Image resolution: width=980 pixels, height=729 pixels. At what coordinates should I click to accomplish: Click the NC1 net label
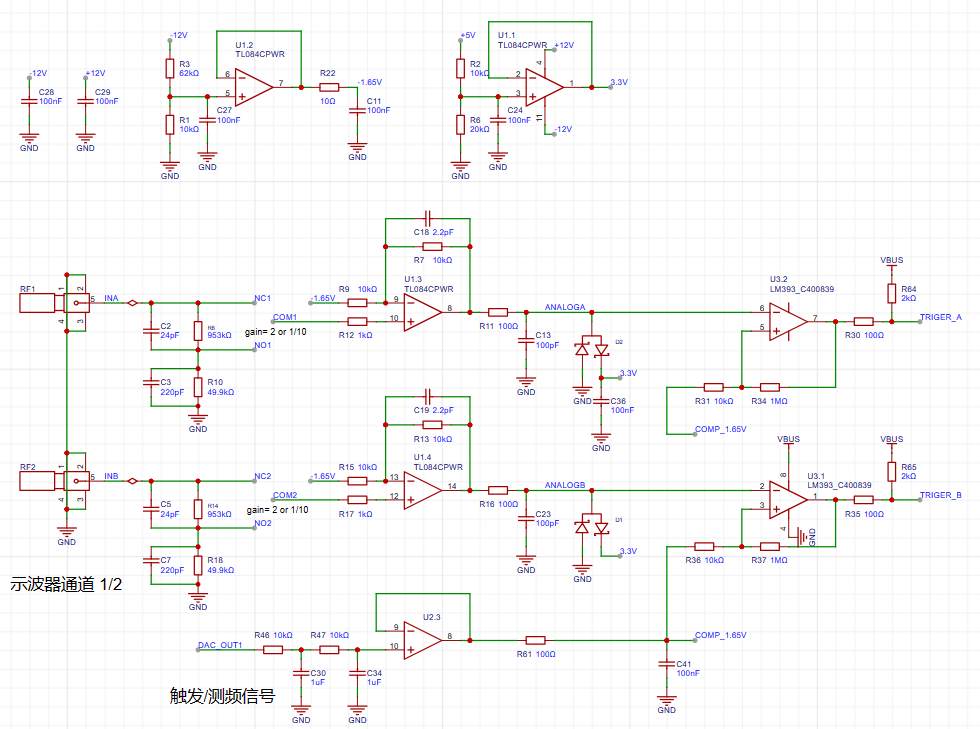[262, 298]
